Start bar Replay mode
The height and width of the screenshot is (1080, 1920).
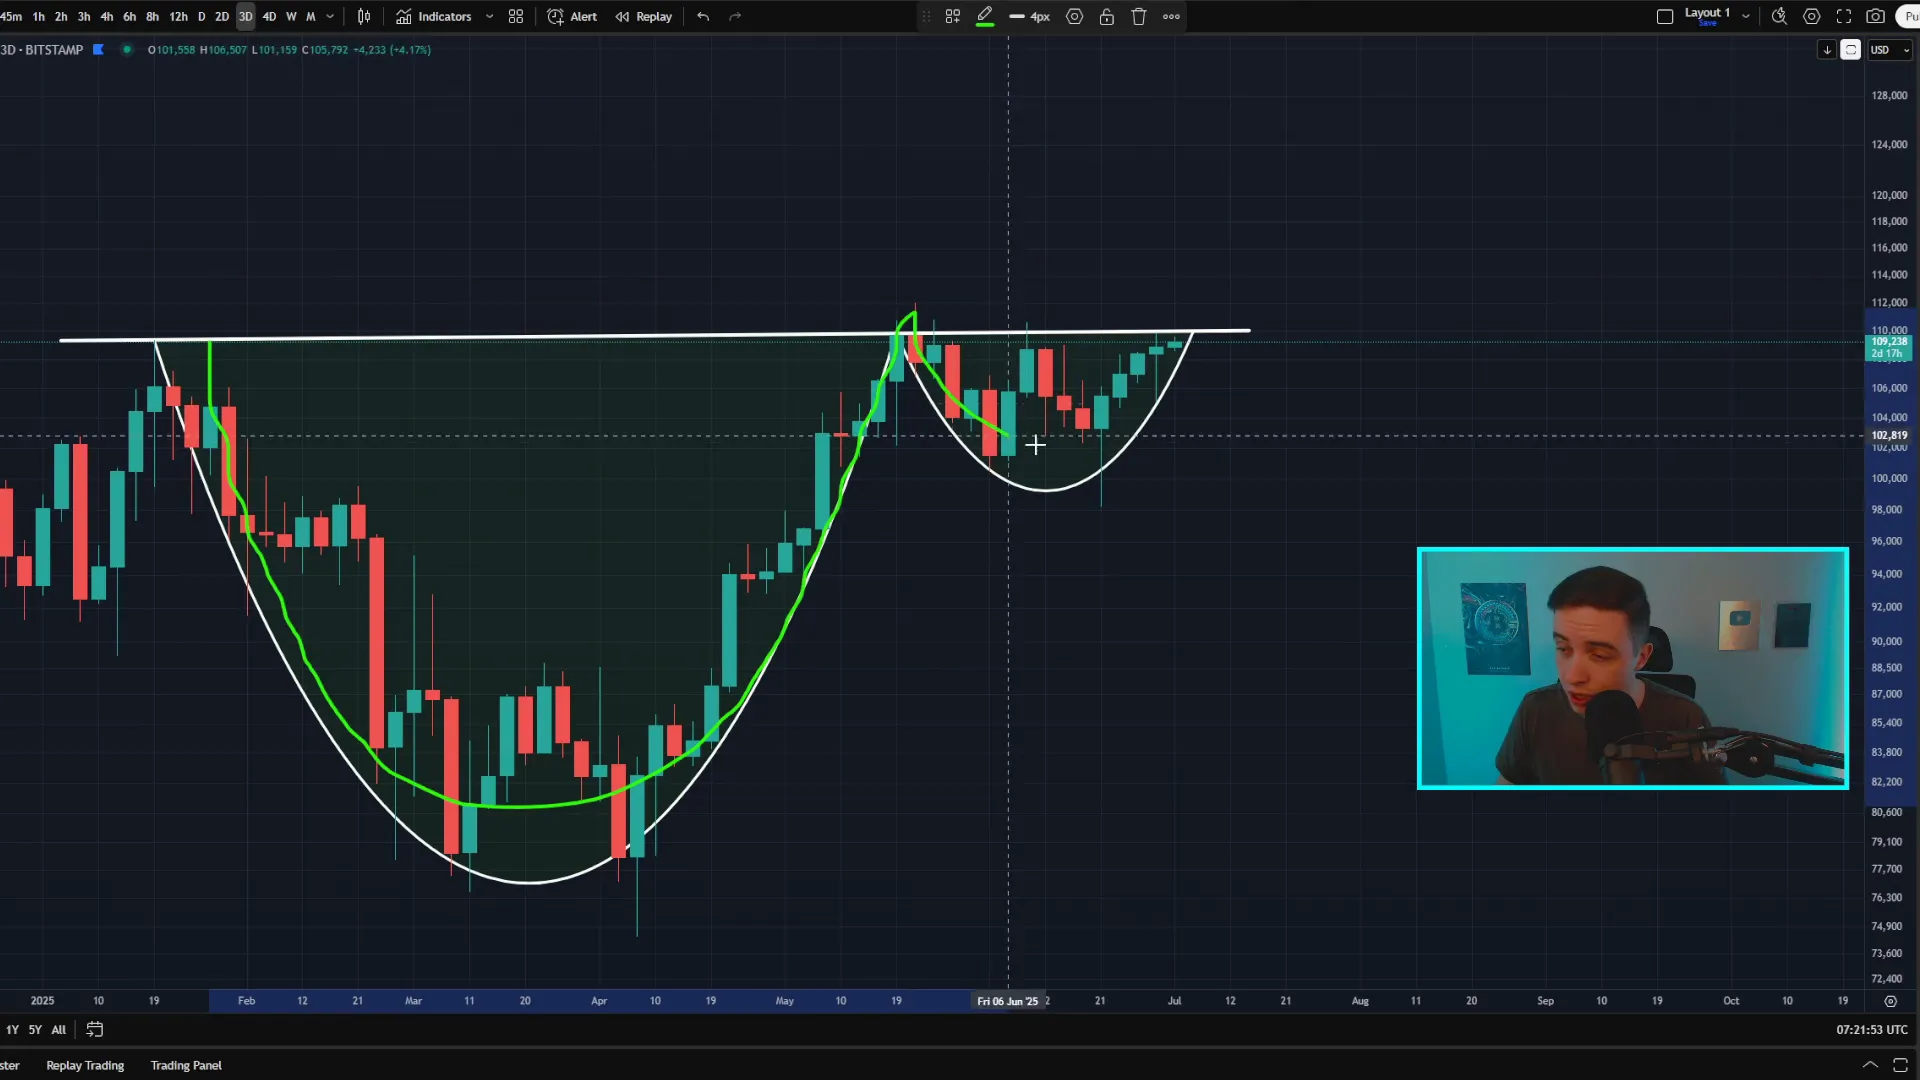pos(643,17)
